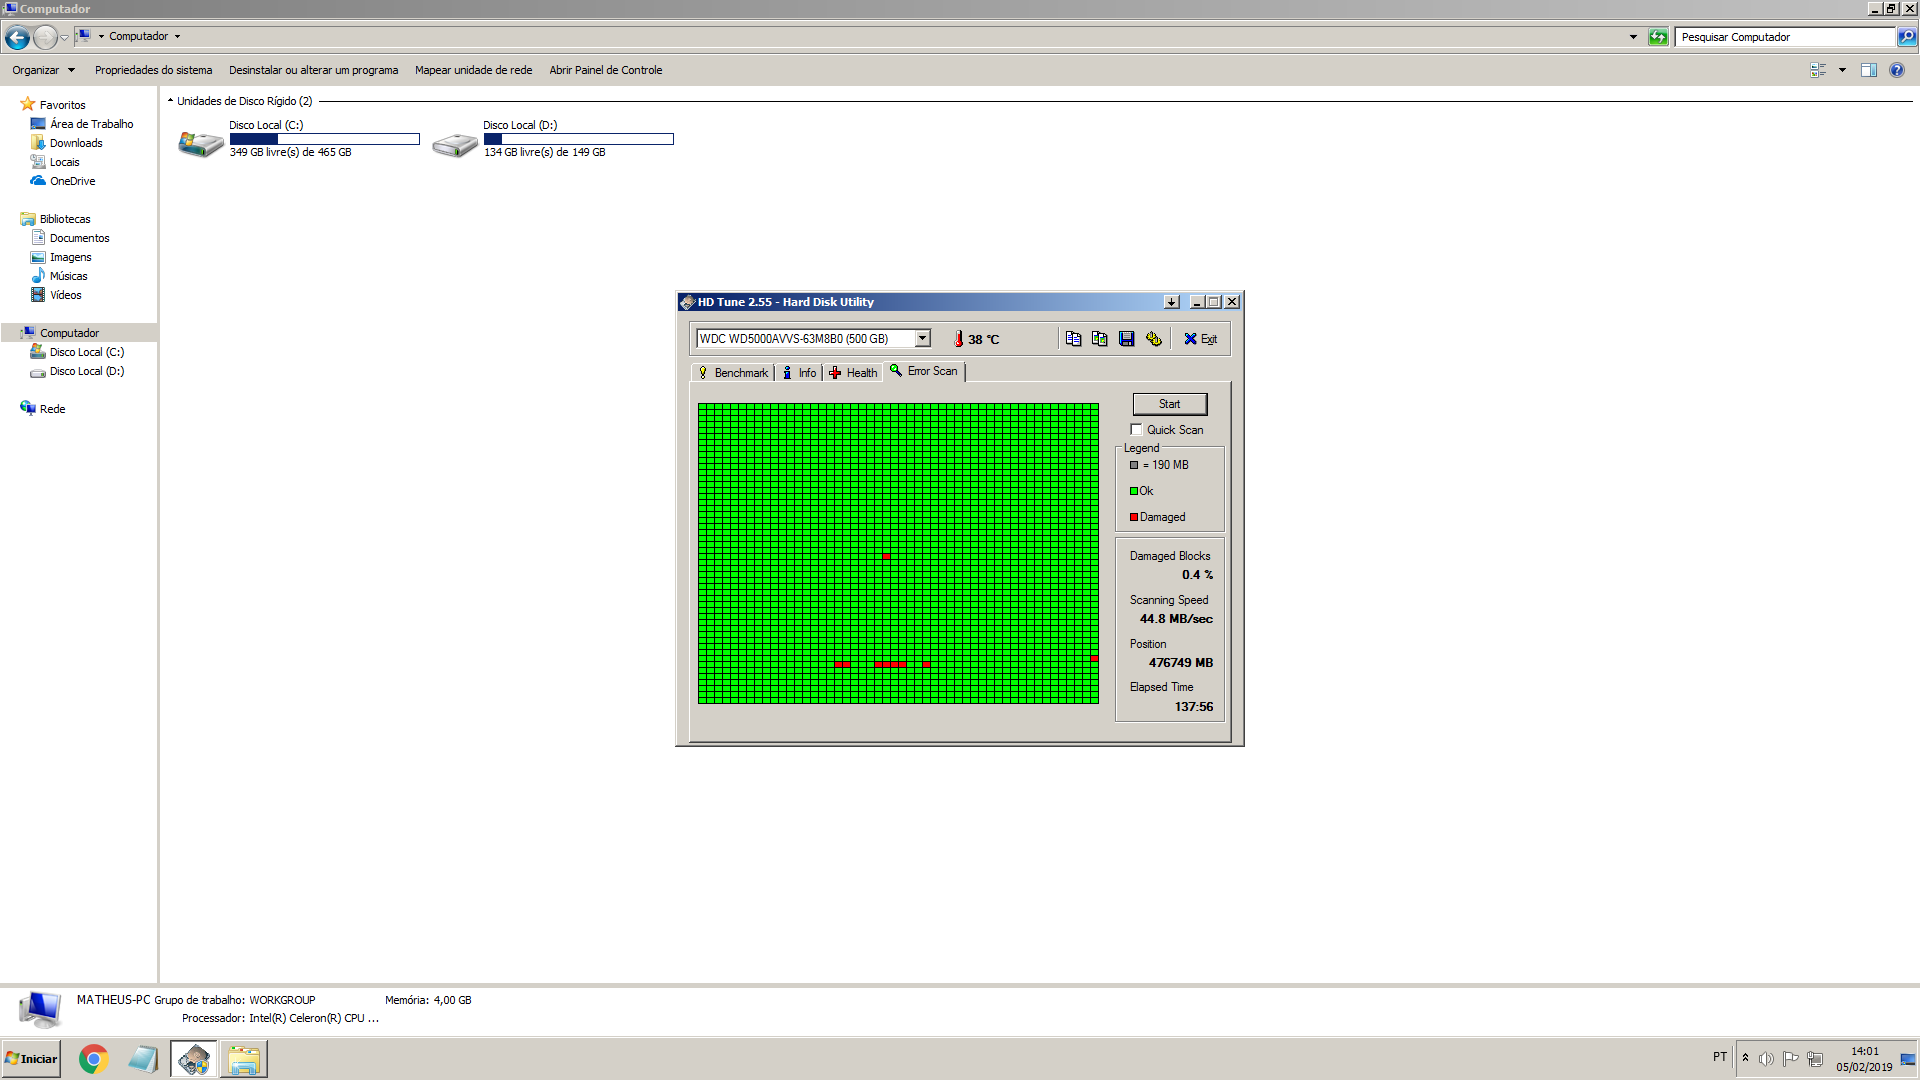1920x1080 pixels.
Task: Click Propriedades do sistema
Action: pos(153,70)
